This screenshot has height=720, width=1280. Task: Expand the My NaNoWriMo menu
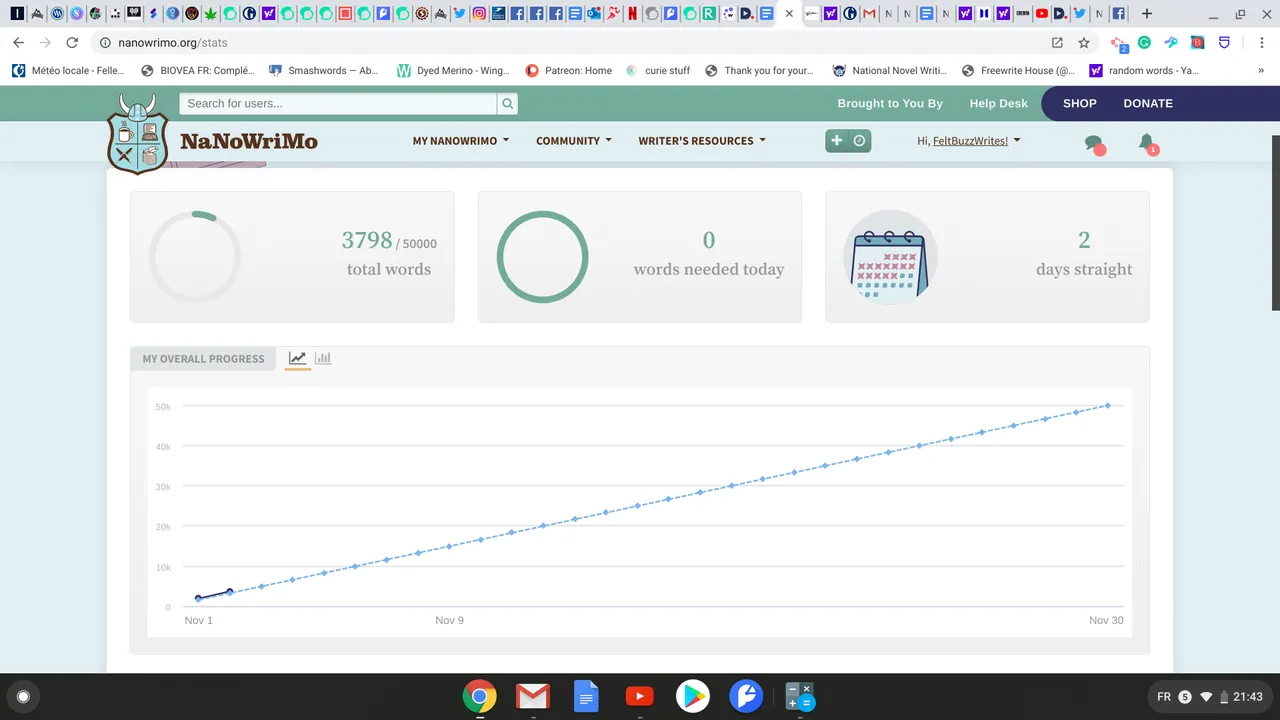tap(461, 141)
